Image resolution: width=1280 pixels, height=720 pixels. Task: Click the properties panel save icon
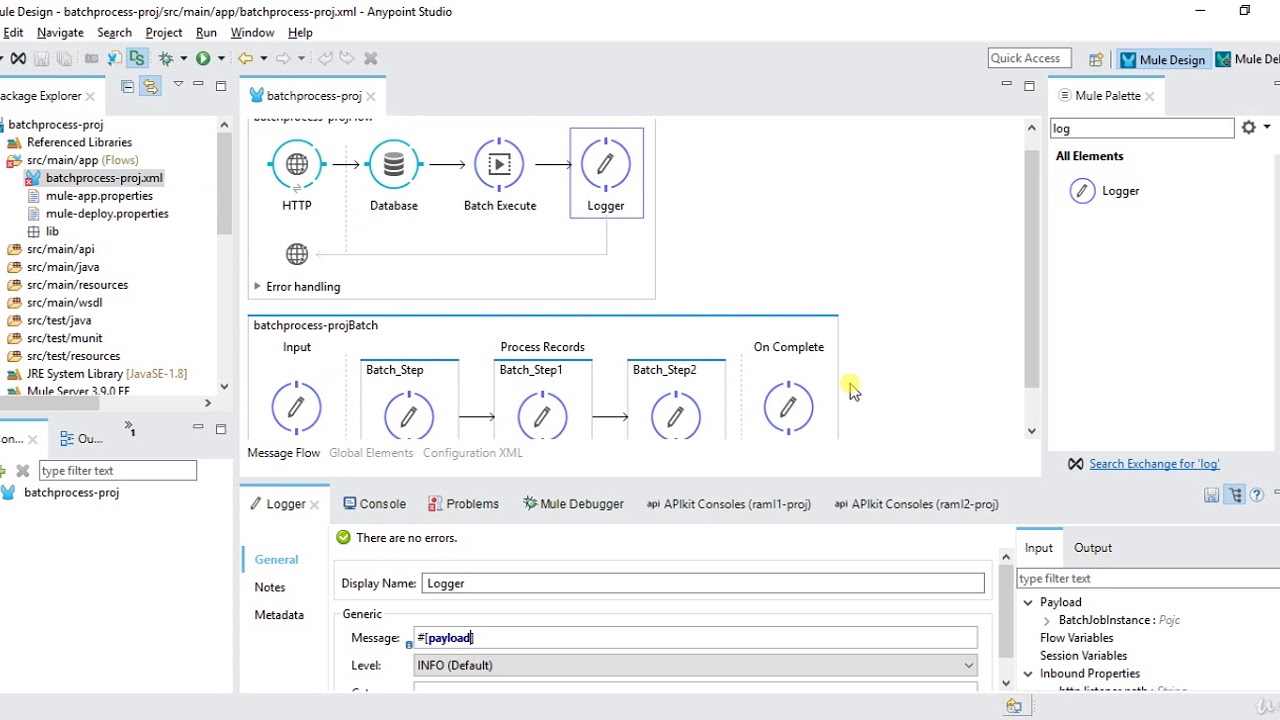[x=1212, y=495]
